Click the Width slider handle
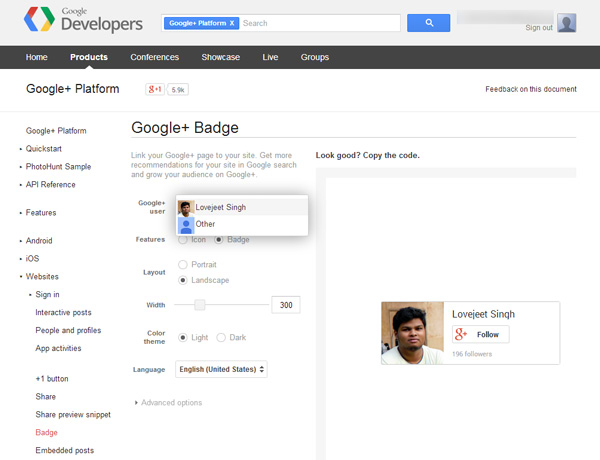 coord(199,305)
